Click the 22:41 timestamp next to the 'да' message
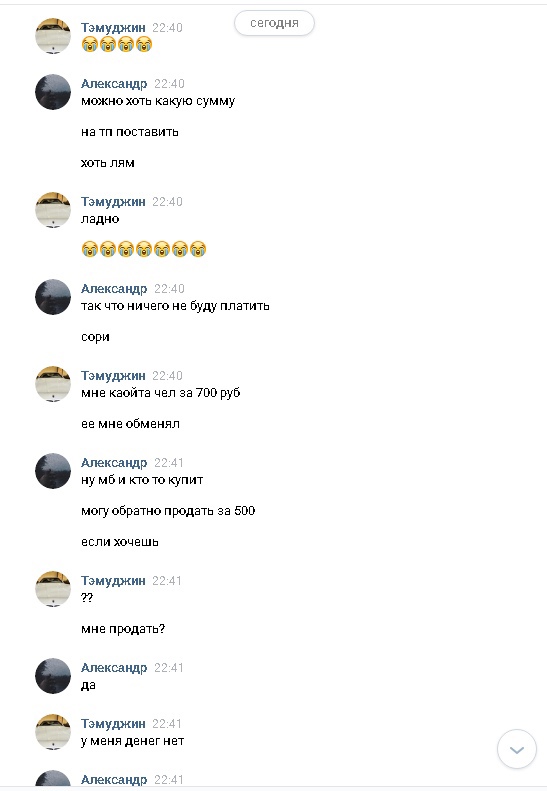Image resolution: width=547 pixels, height=791 pixels. click(169, 668)
